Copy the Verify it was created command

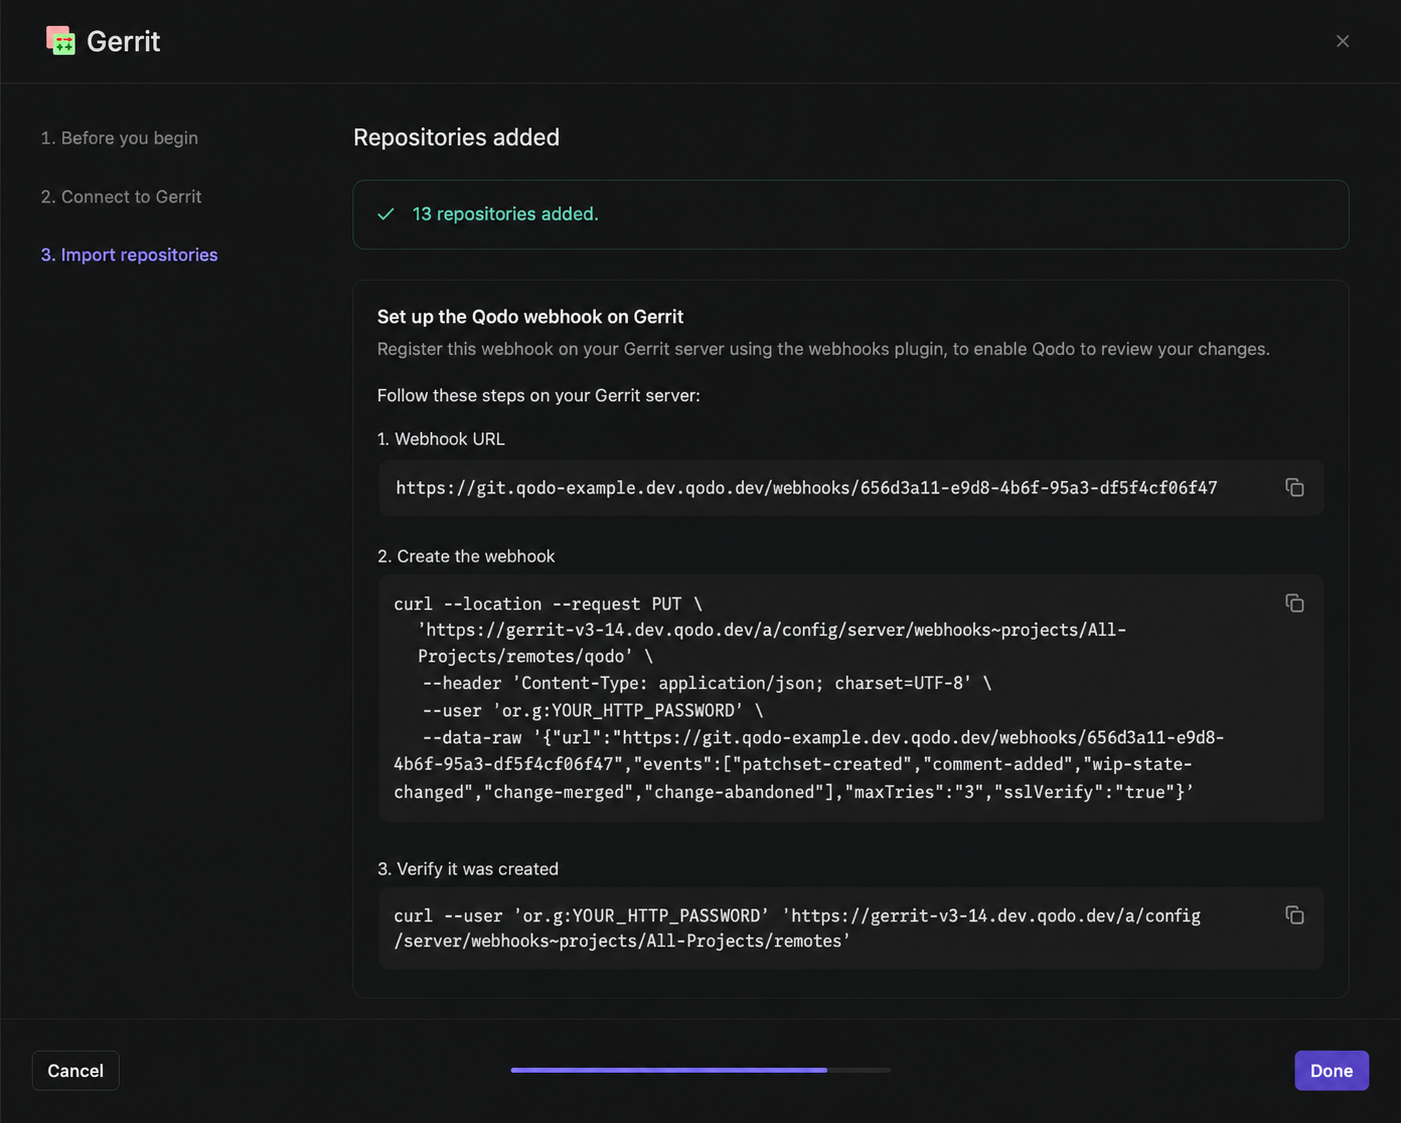(x=1294, y=915)
